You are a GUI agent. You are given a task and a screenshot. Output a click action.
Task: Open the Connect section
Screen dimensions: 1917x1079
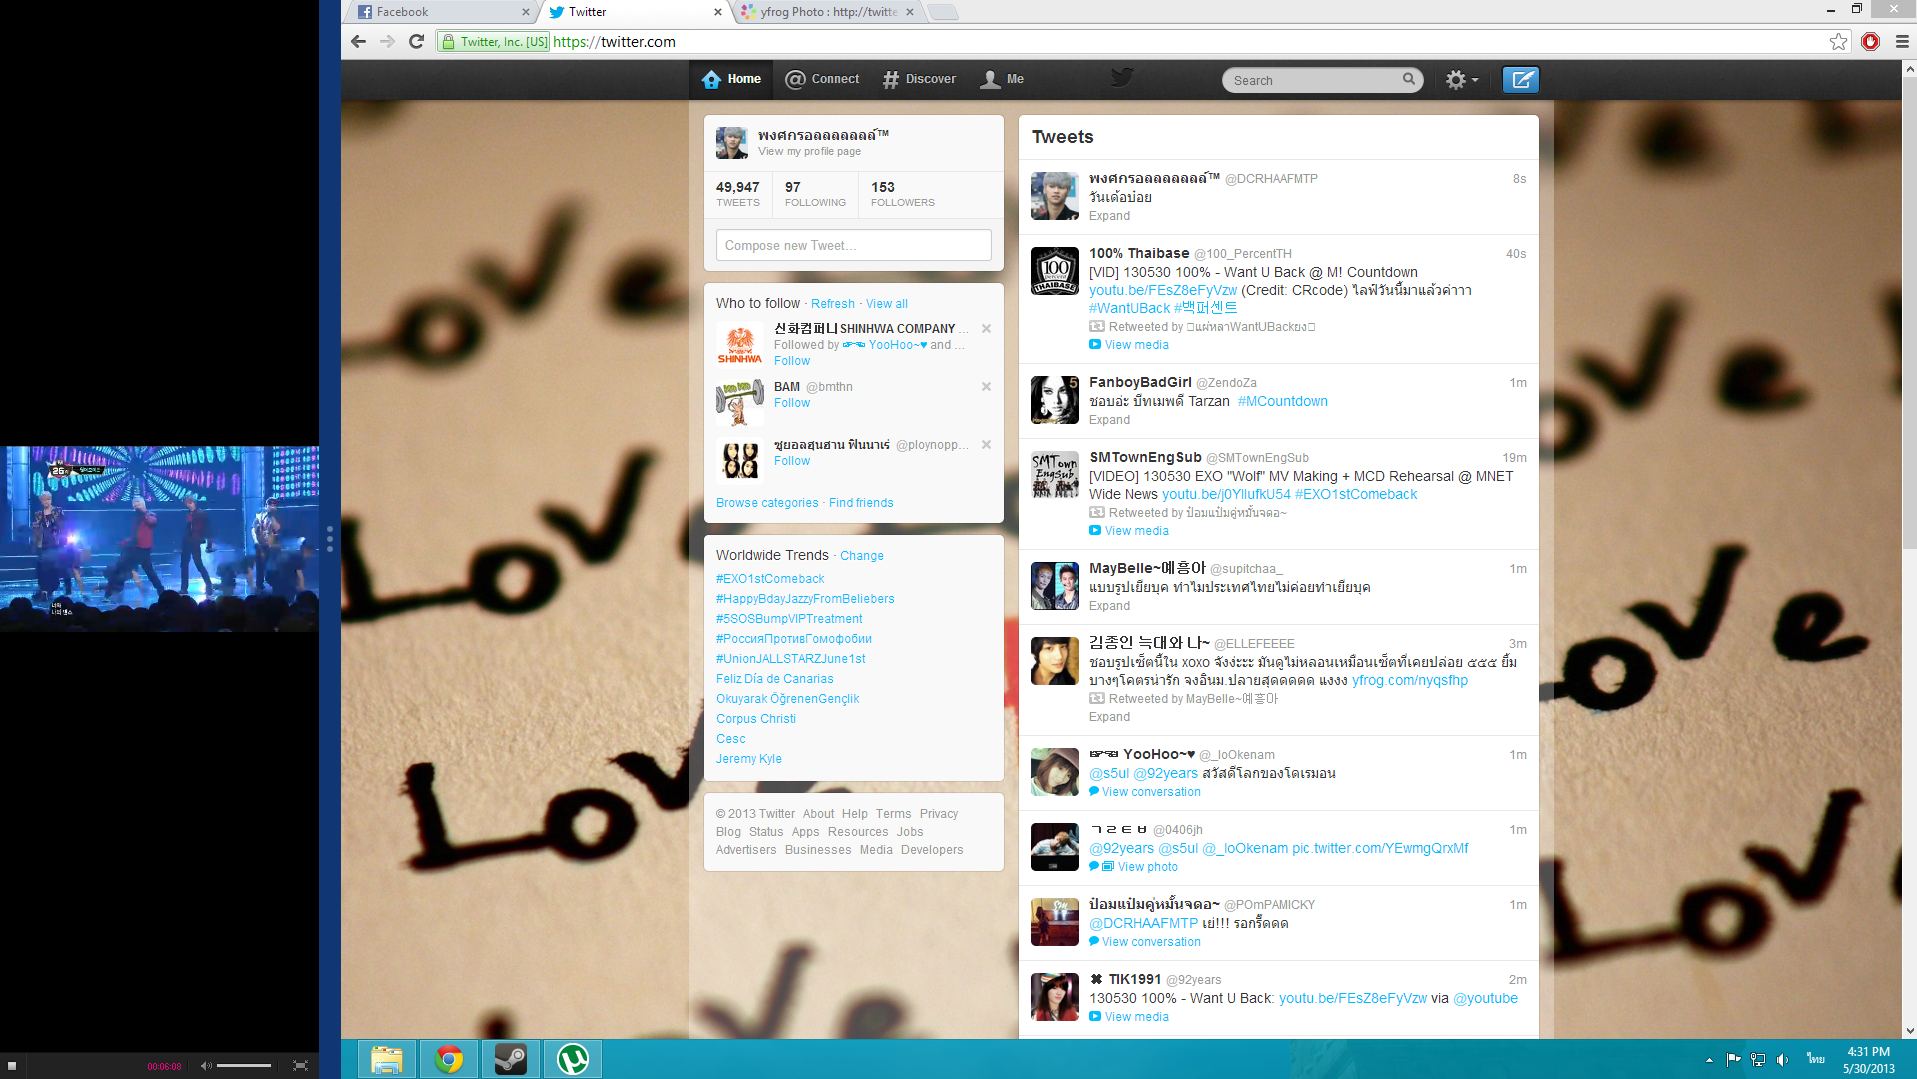point(822,79)
